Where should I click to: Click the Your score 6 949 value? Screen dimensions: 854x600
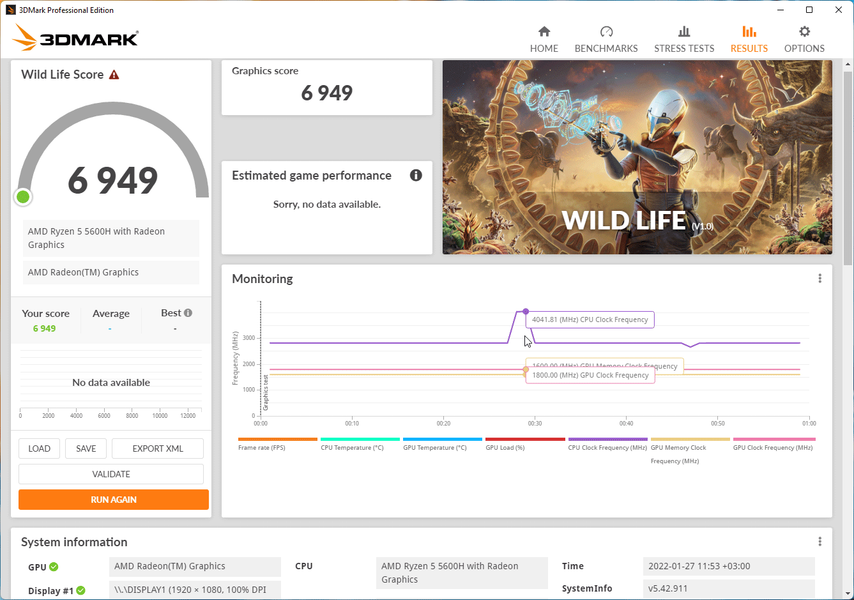[x=44, y=328]
